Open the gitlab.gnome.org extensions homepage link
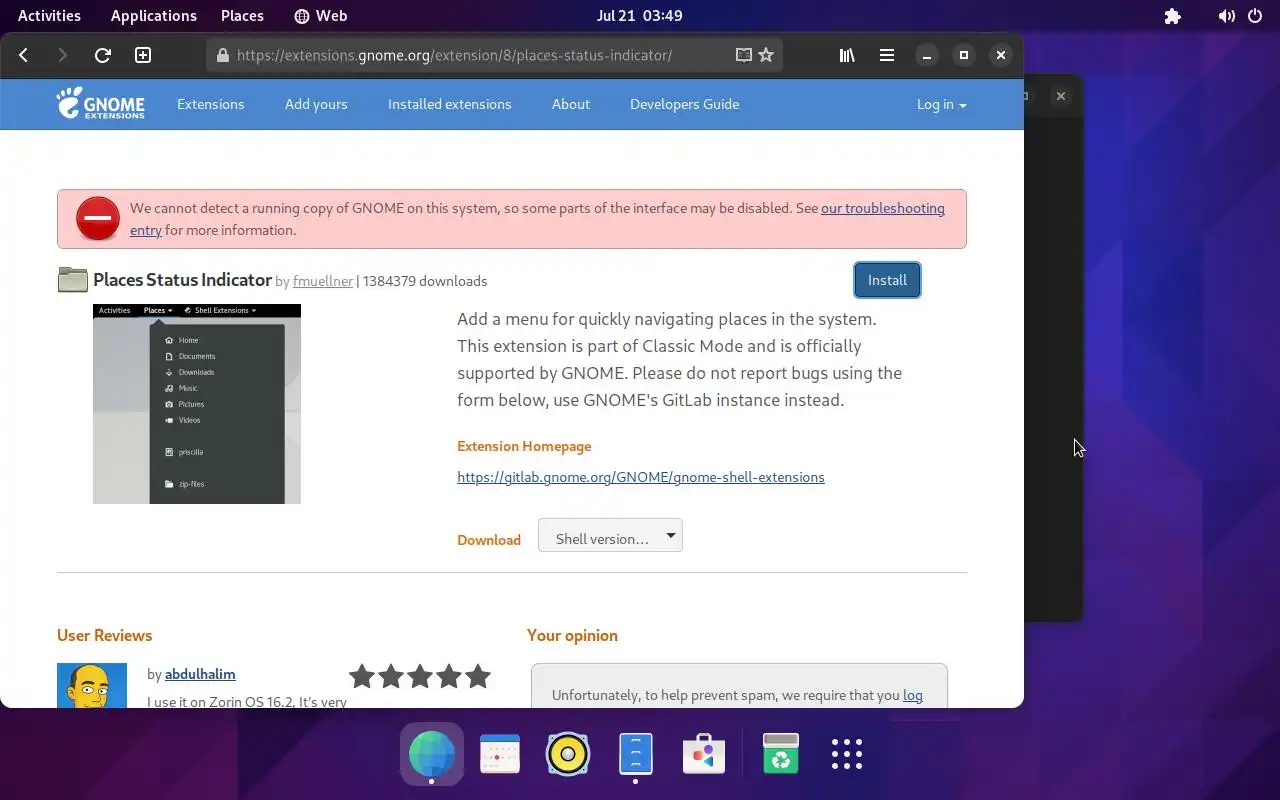Screen dimensions: 1280x800 (641, 477)
